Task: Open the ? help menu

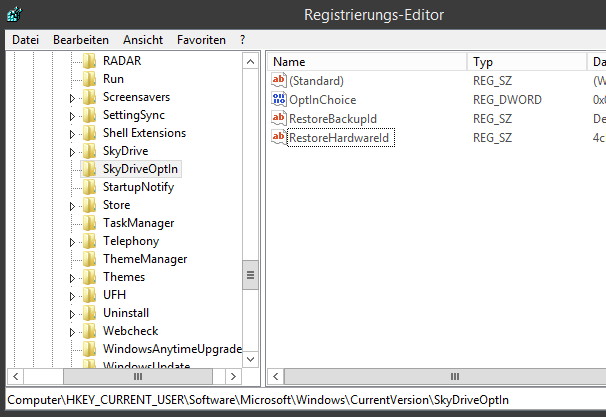Action: point(242,40)
